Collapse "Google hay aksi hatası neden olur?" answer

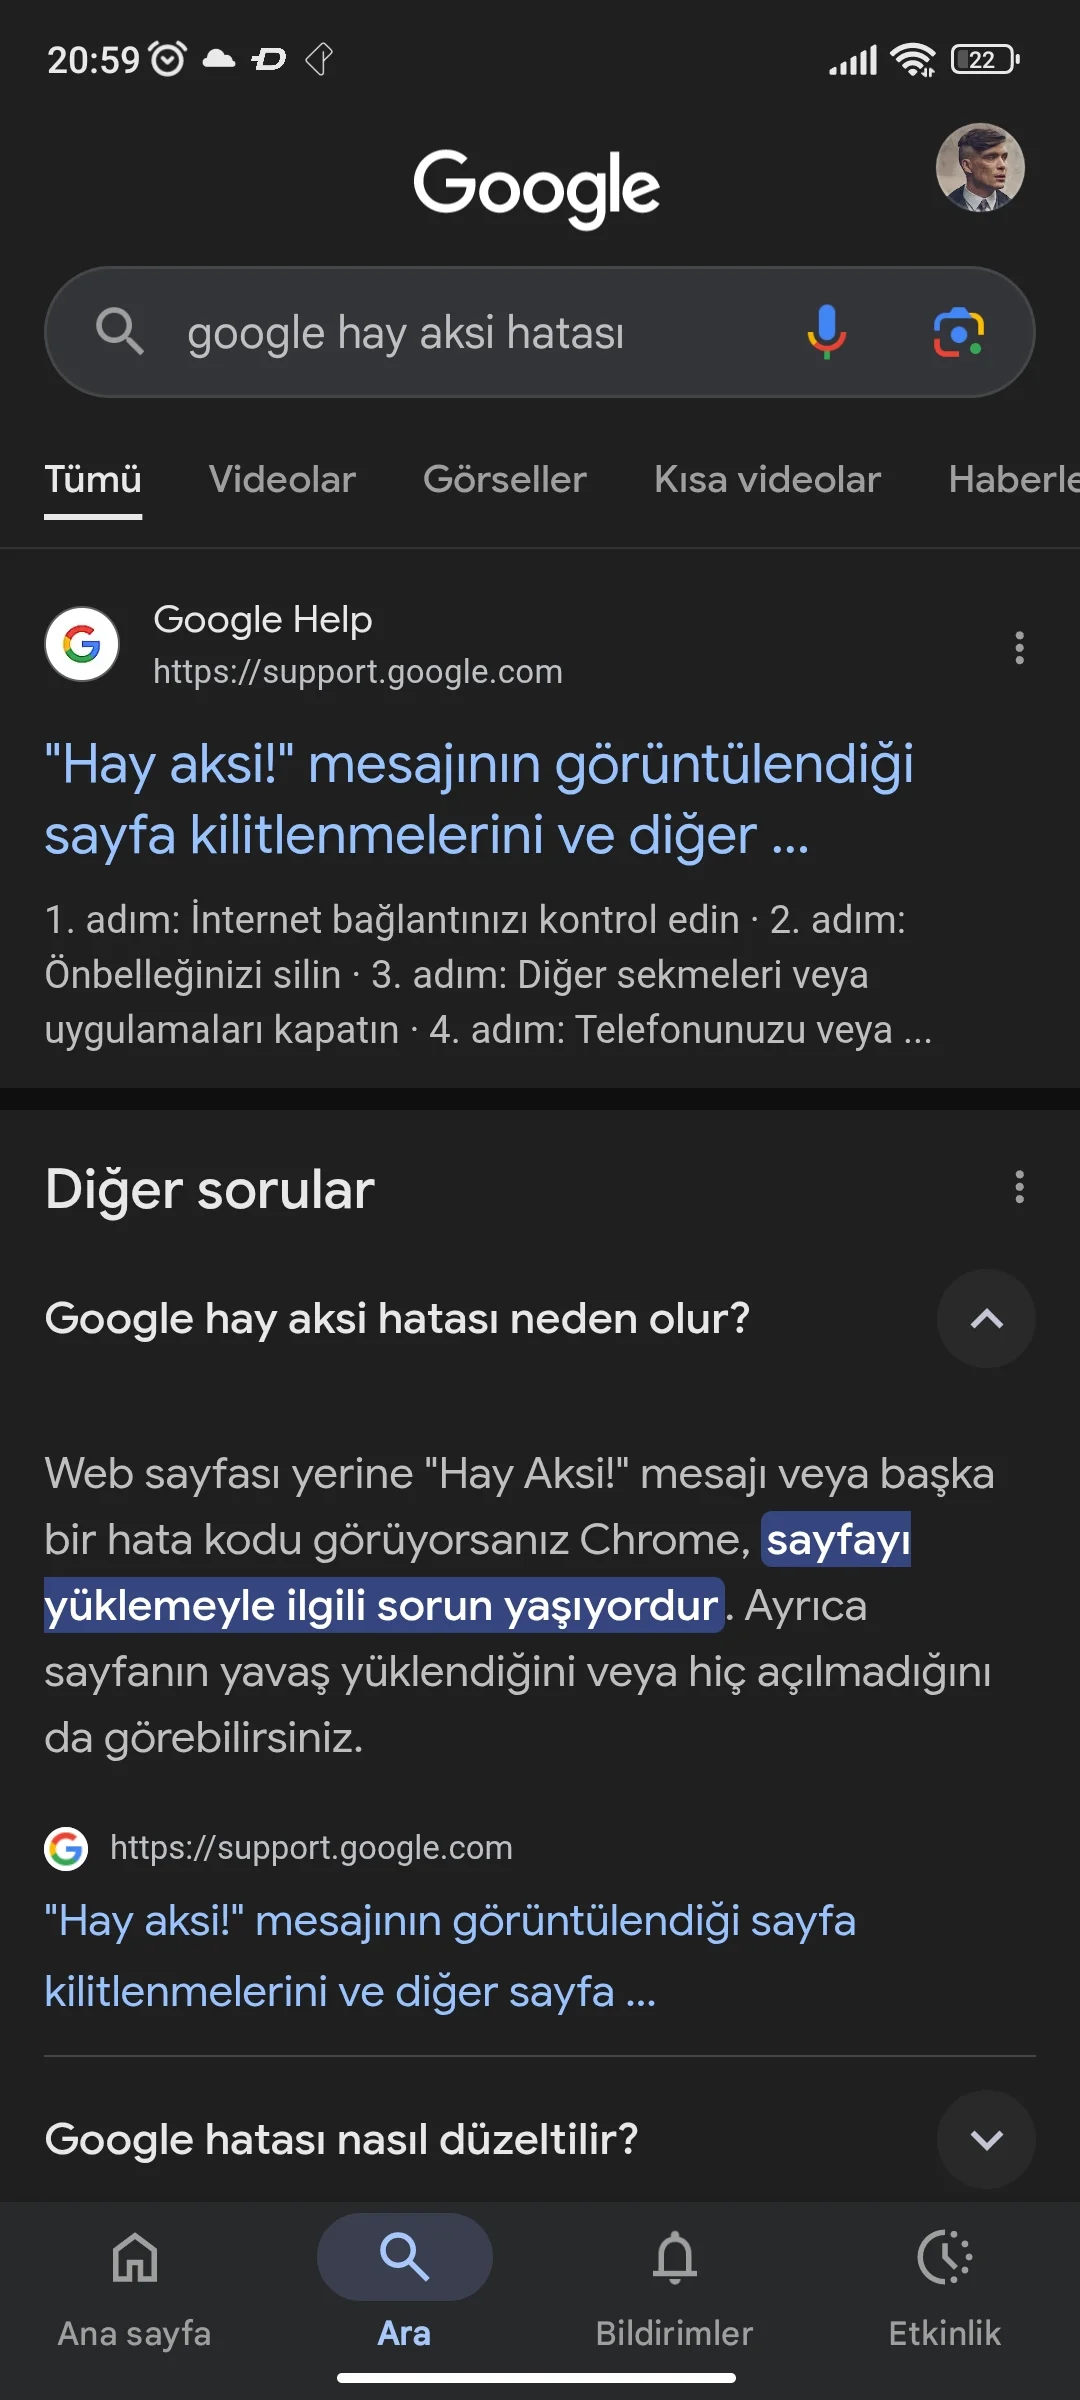click(x=986, y=1319)
